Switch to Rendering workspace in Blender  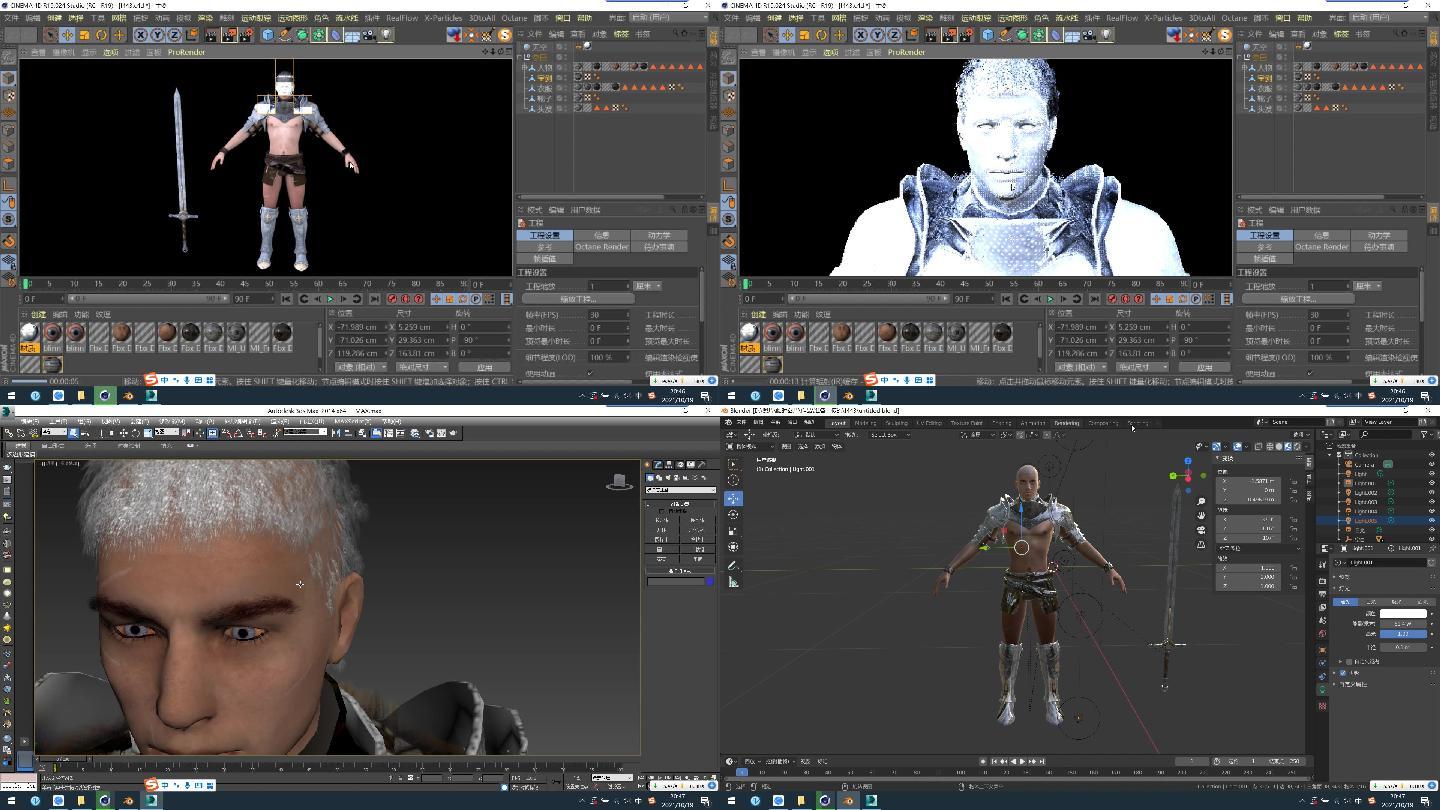point(1066,423)
